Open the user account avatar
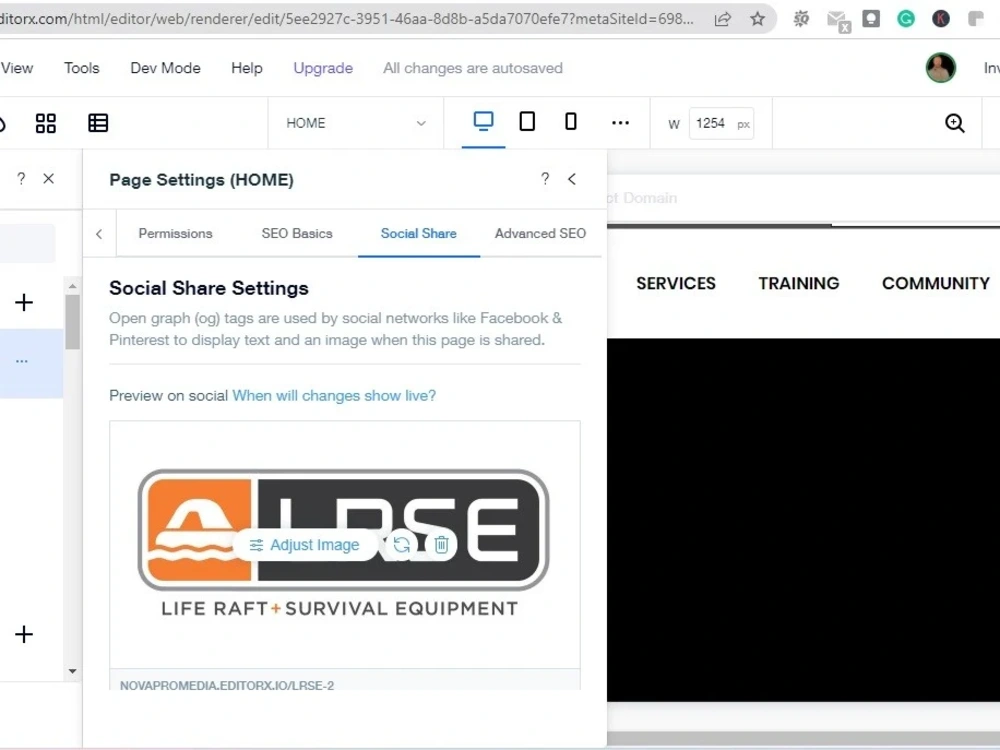This screenshot has width=1000, height=750. [941, 68]
